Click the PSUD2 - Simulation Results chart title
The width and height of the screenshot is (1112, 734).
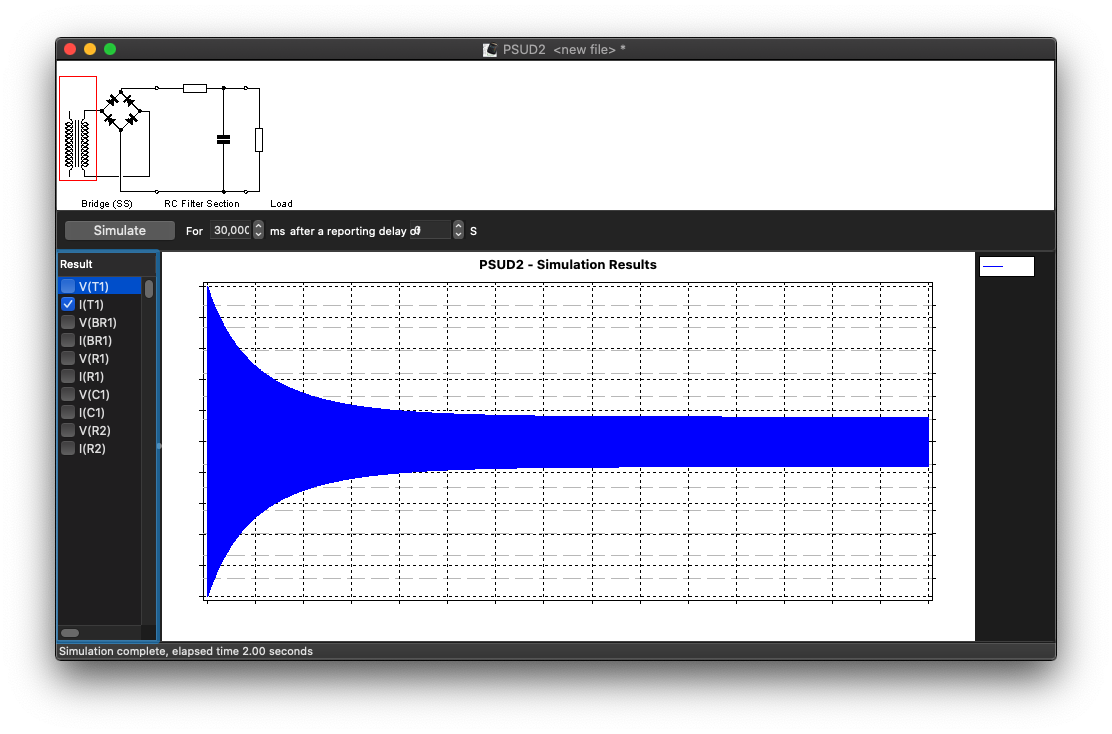pos(568,265)
